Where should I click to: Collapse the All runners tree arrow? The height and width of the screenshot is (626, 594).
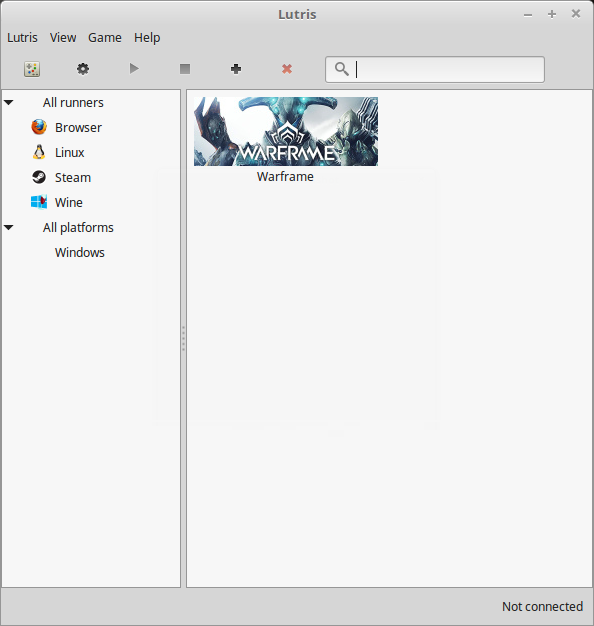pos(9,103)
